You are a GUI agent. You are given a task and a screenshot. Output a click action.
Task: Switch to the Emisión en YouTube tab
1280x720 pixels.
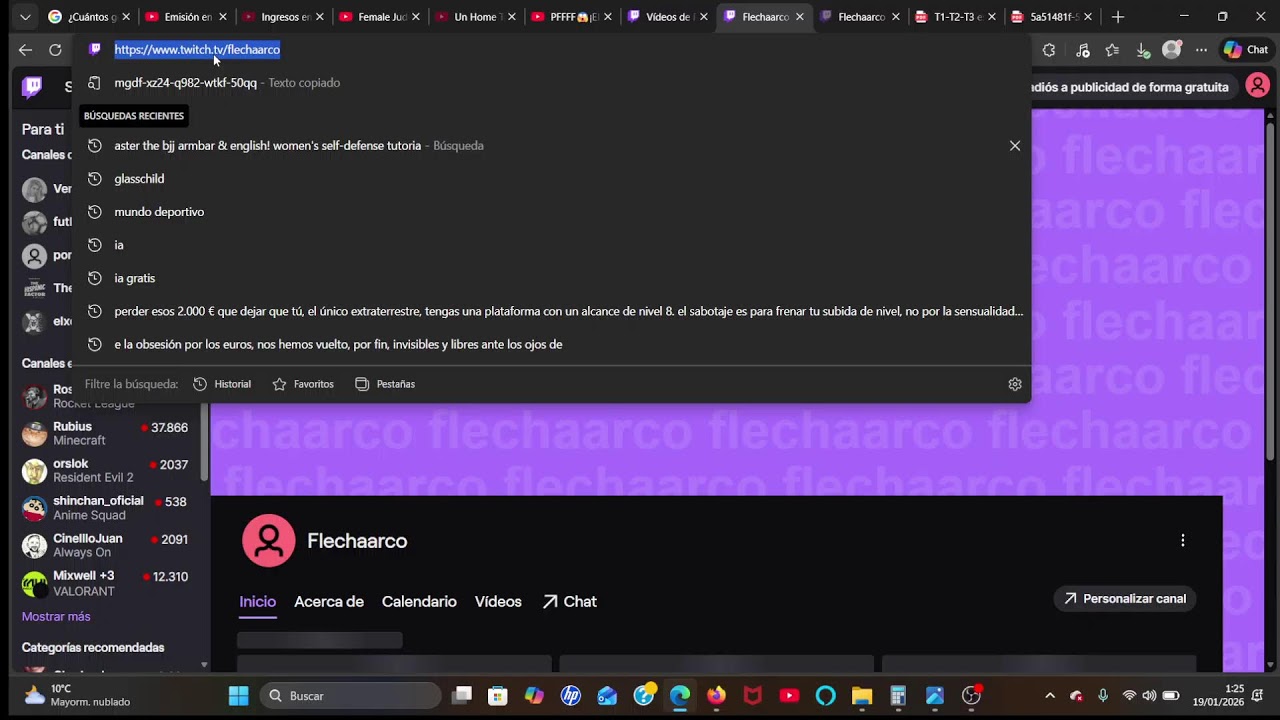[x=184, y=17]
